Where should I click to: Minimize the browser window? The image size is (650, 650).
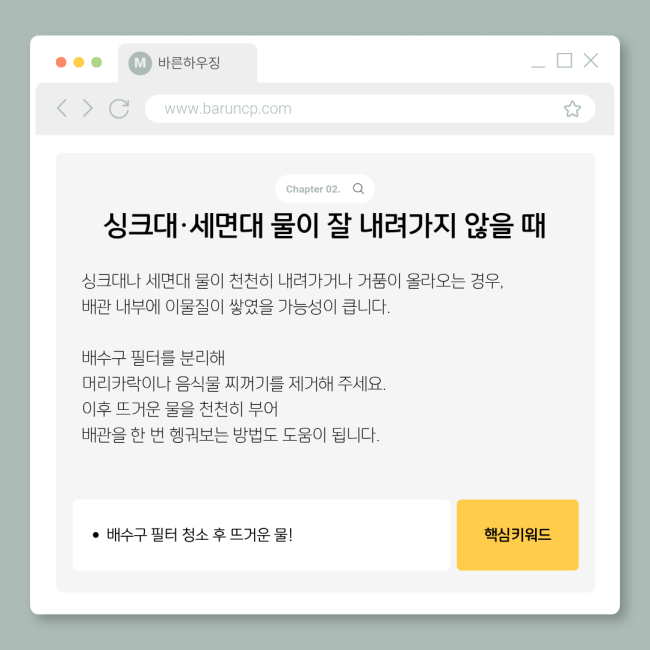tap(538, 66)
